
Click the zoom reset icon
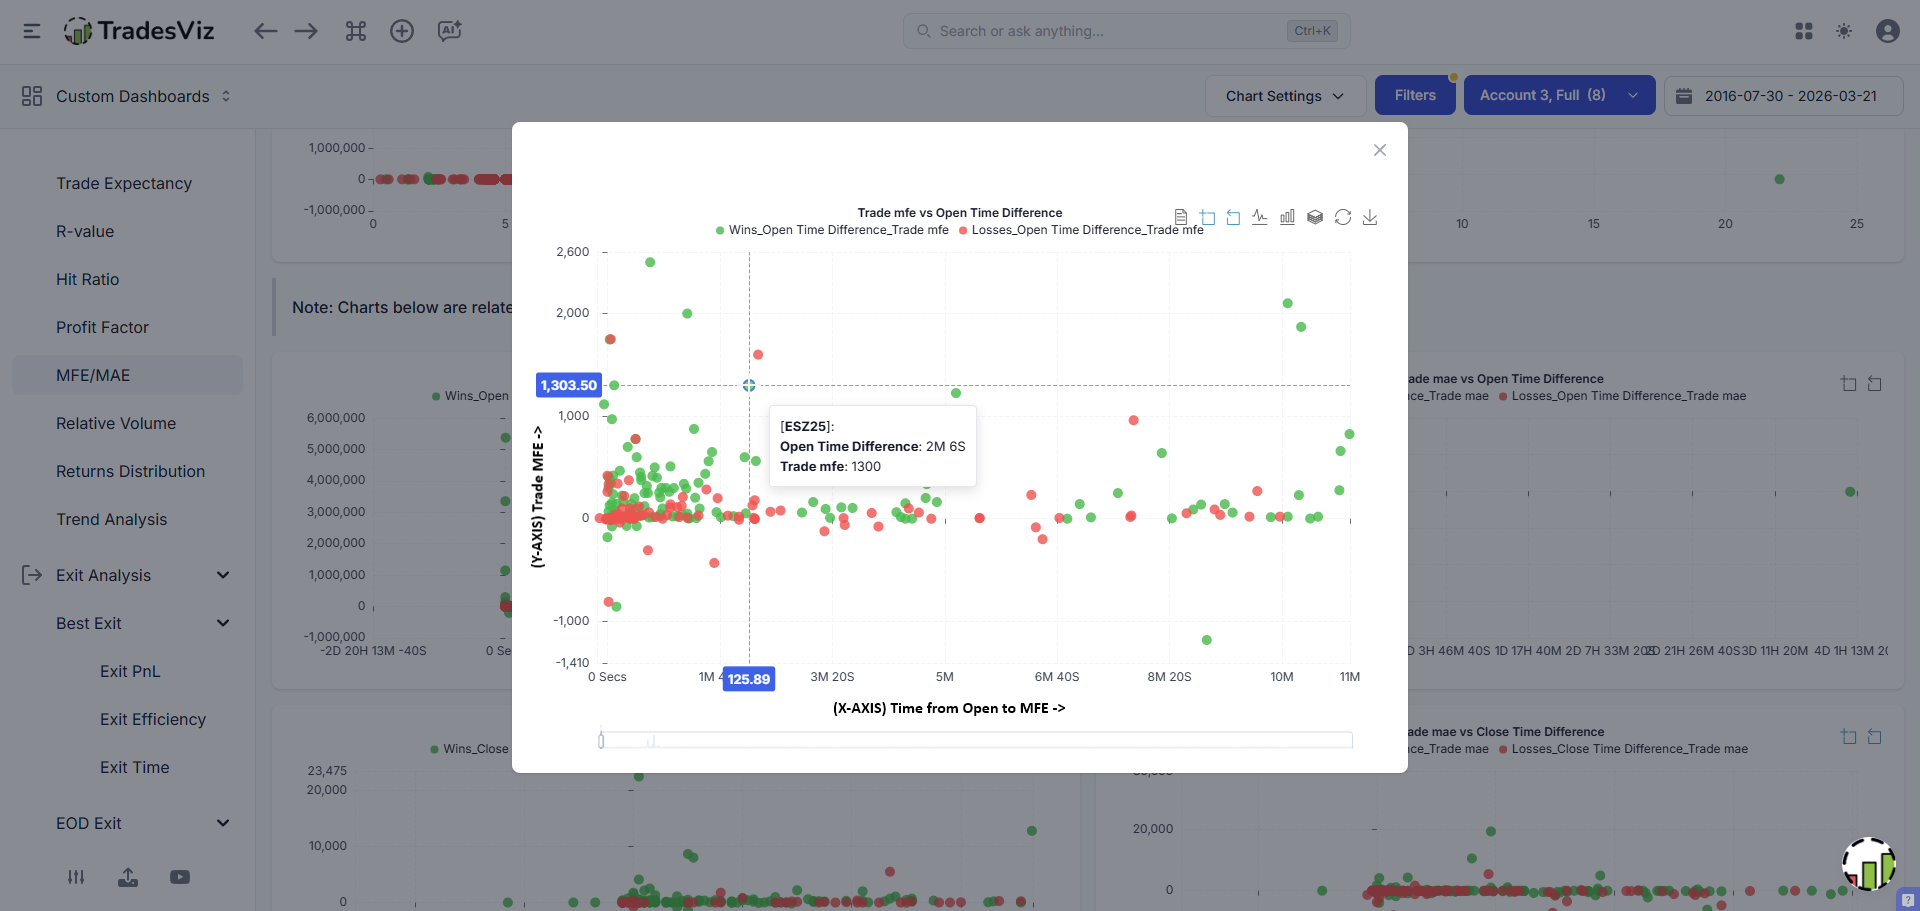tap(1233, 217)
